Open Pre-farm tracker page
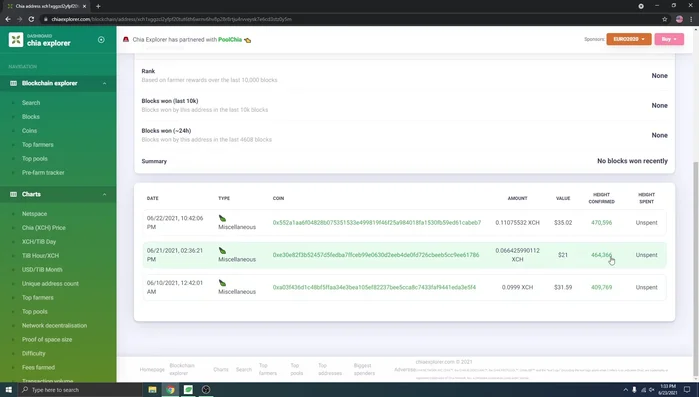Viewport: 699px width, 397px height. (43, 172)
